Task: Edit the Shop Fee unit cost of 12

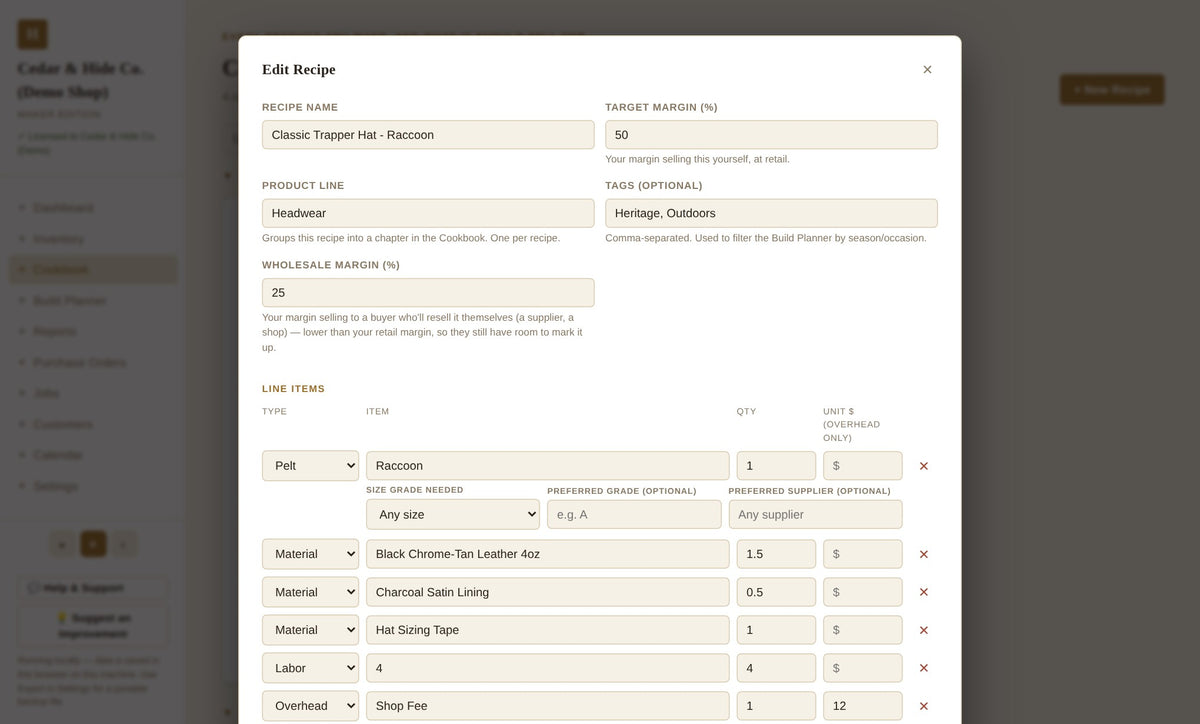Action: pyautogui.click(x=863, y=706)
